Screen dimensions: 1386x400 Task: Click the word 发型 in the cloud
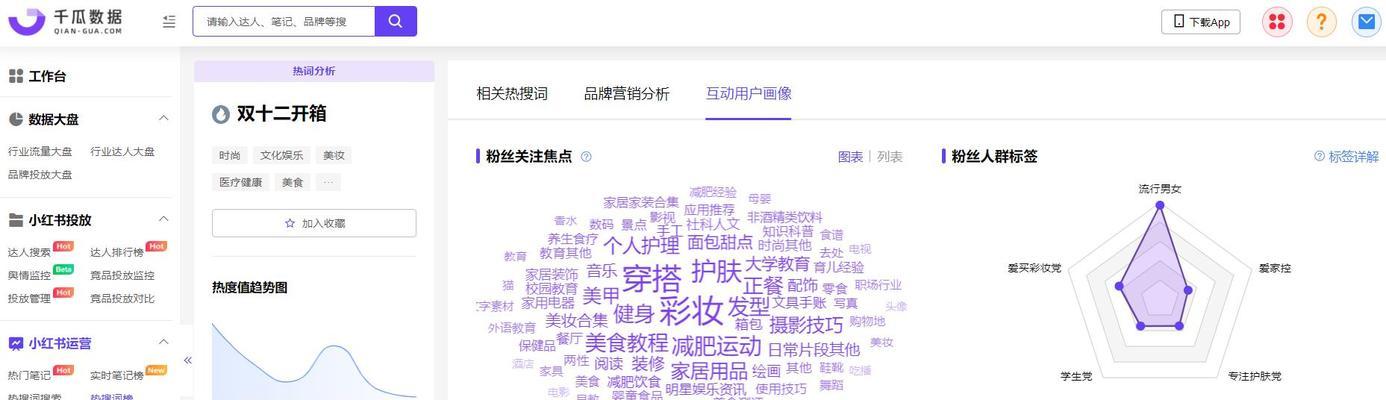click(748, 306)
